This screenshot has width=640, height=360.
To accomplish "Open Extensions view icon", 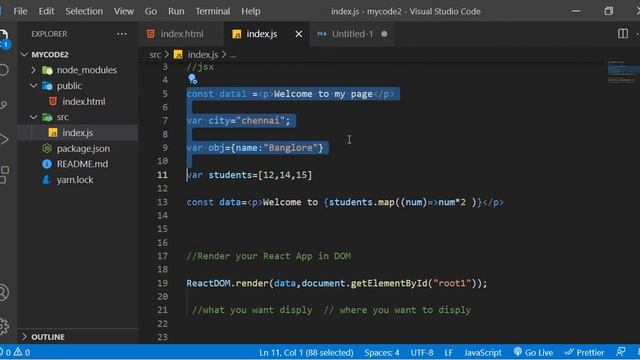I will coord(4,174).
